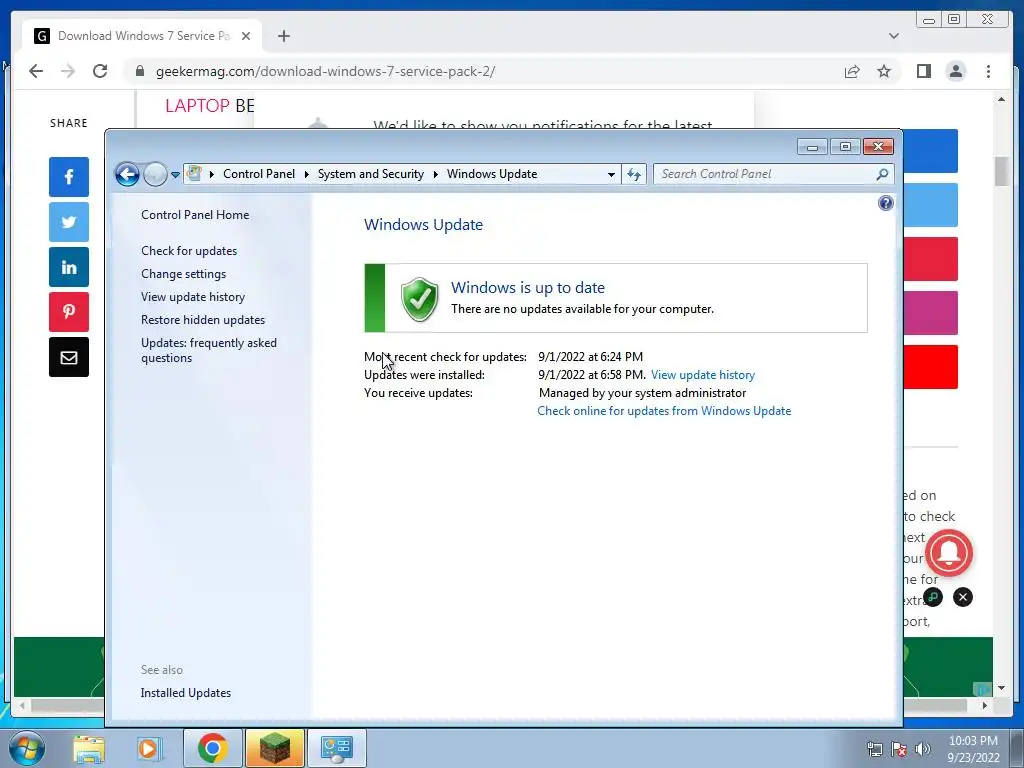This screenshot has width=1024, height=768.
Task: Click the Control Panel forward arrow button
Action: [155, 174]
